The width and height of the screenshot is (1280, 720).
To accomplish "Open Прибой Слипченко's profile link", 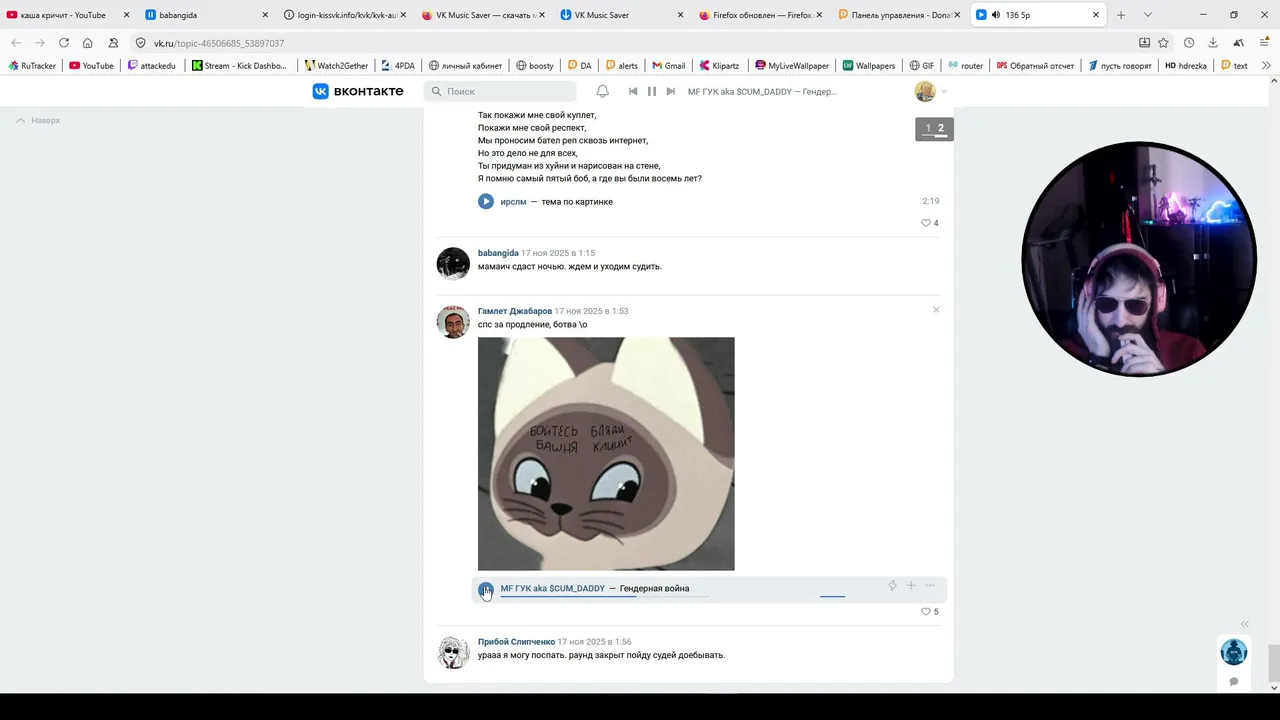I will (x=516, y=642).
